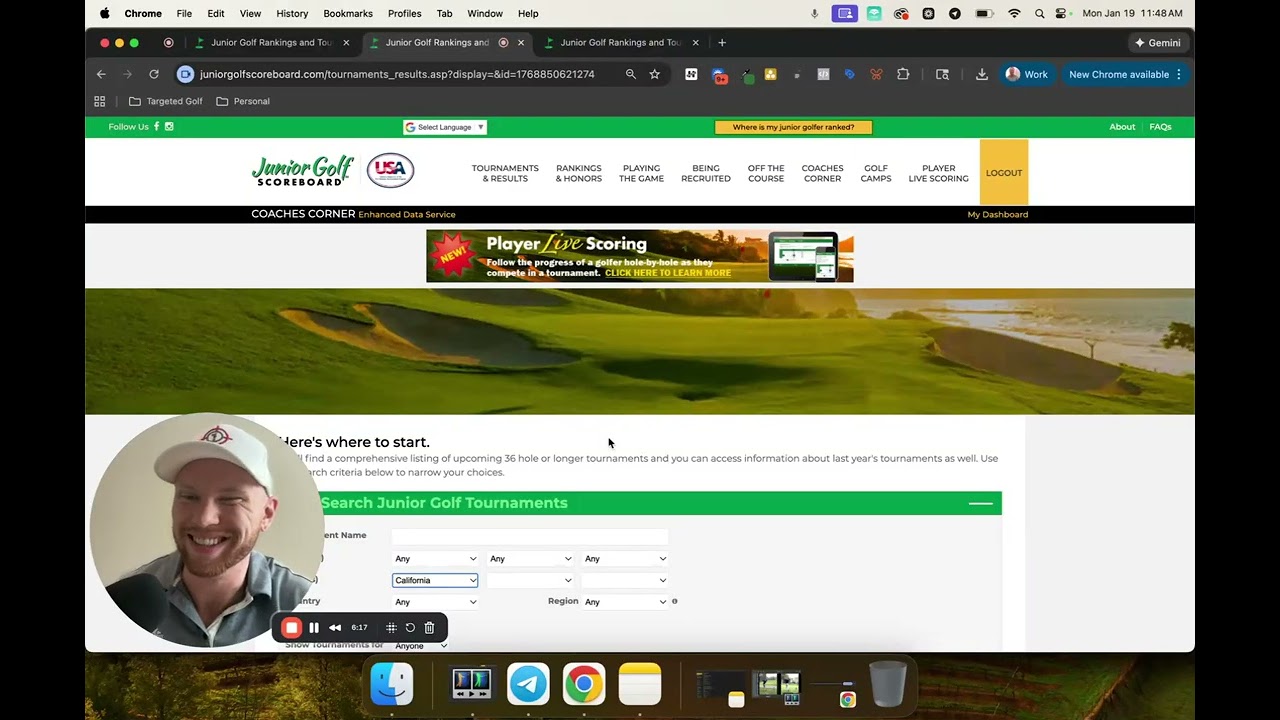Open the California state dropdown
Image resolution: width=1280 pixels, height=720 pixels.
point(435,580)
